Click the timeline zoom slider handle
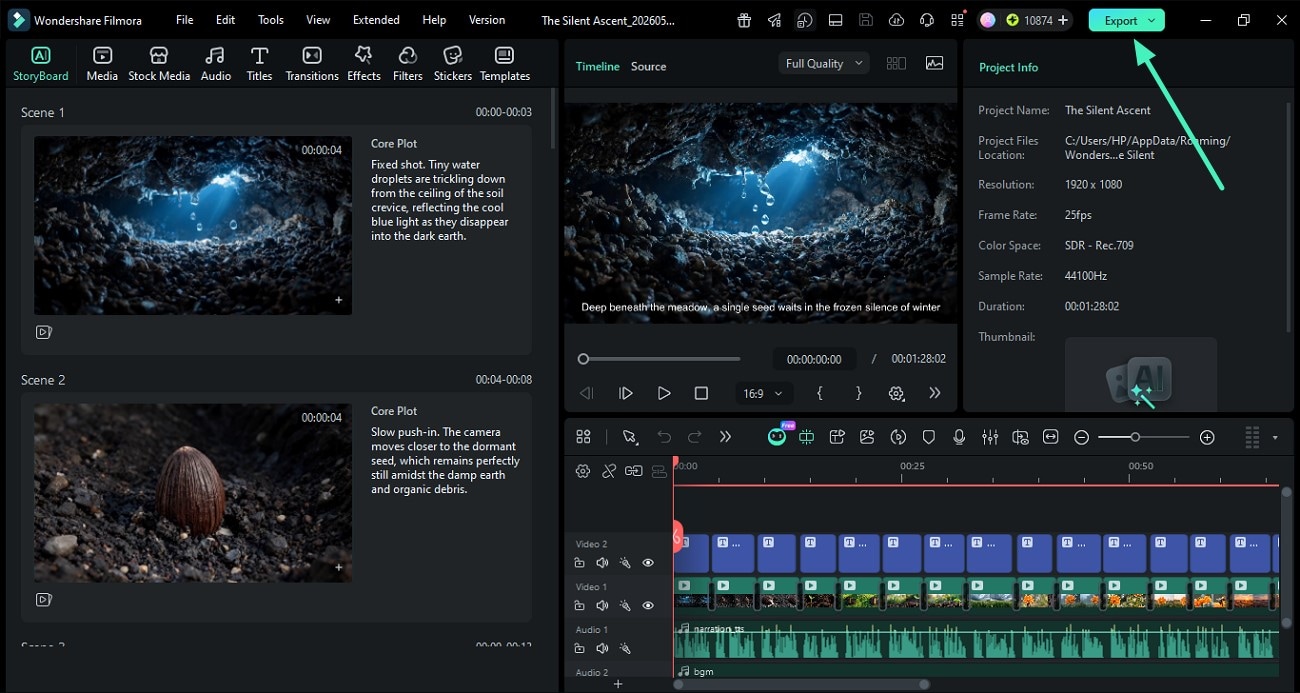This screenshot has height=693, width=1300. (x=1135, y=437)
